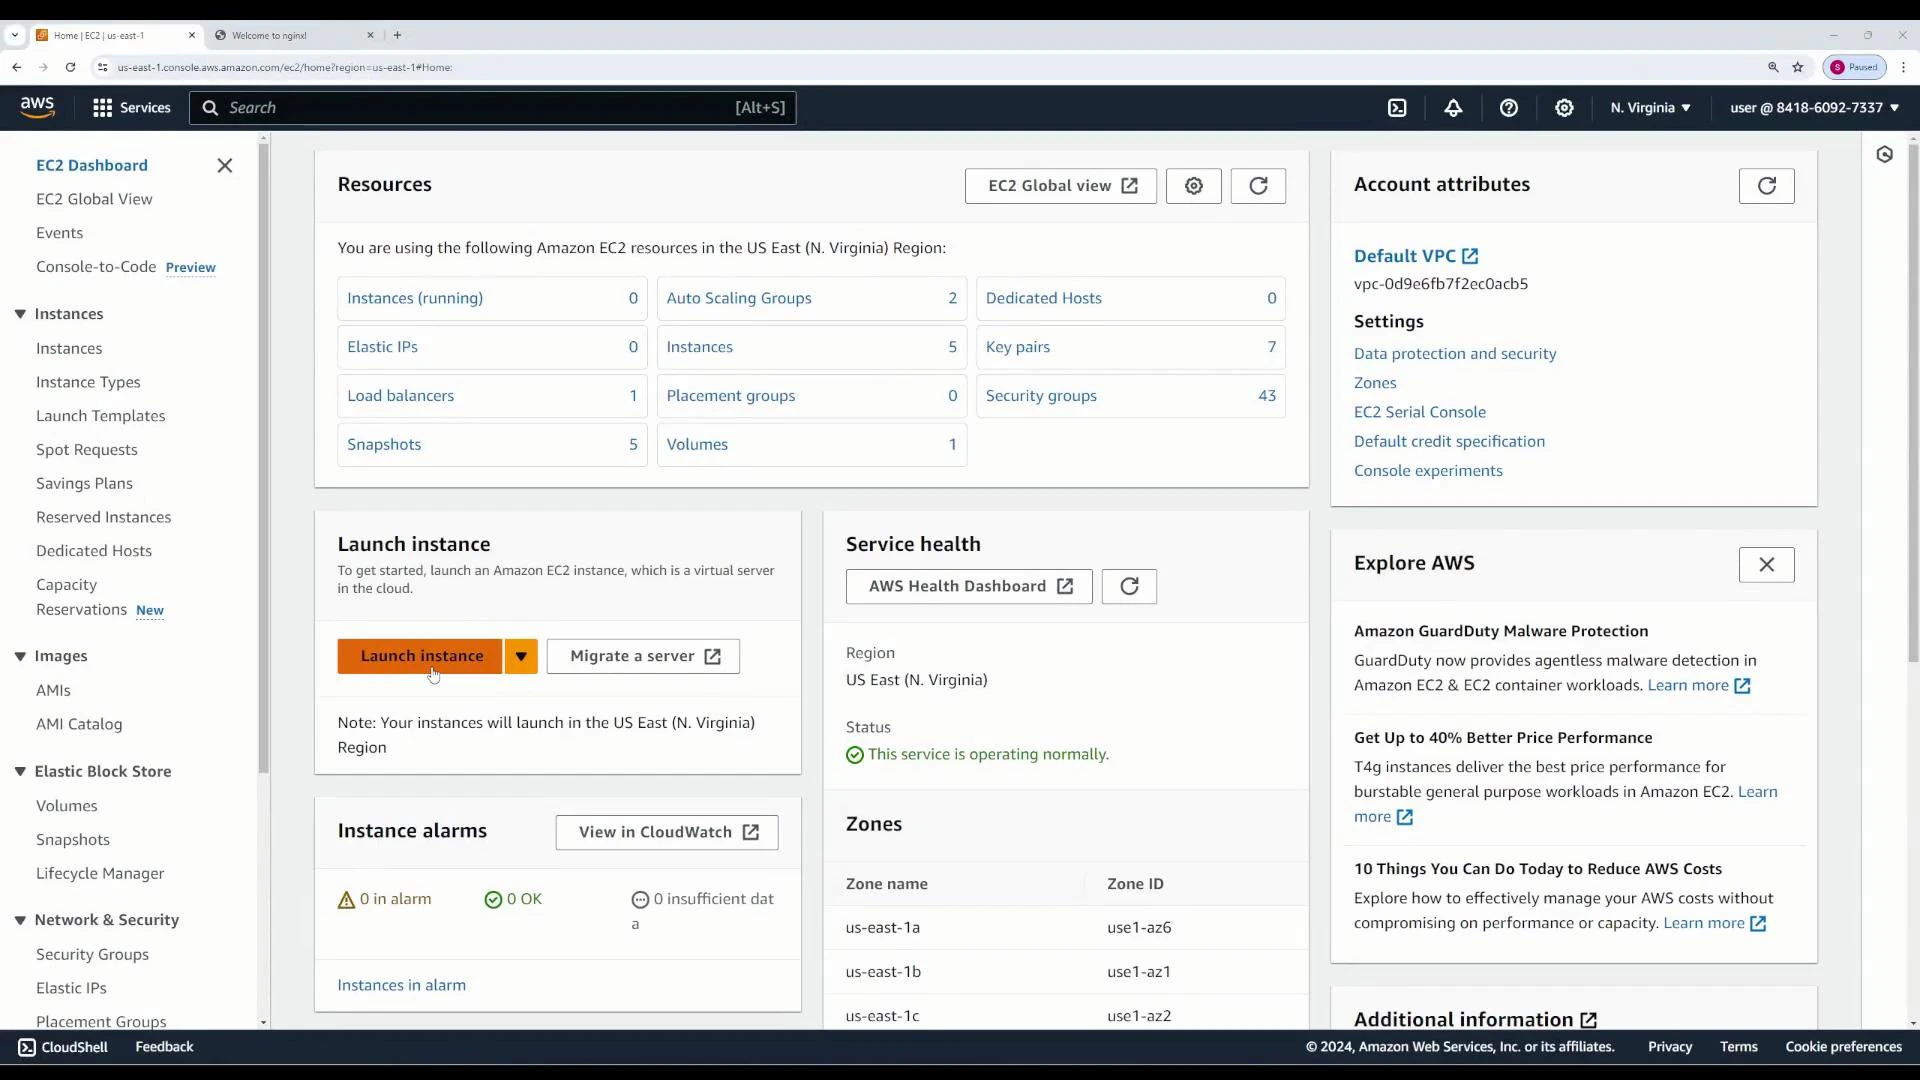Open the N. Virginia region dropdown
The height and width of the screenshot is (1080, 1920).
pyautogui.click(x=1650, y=107)
